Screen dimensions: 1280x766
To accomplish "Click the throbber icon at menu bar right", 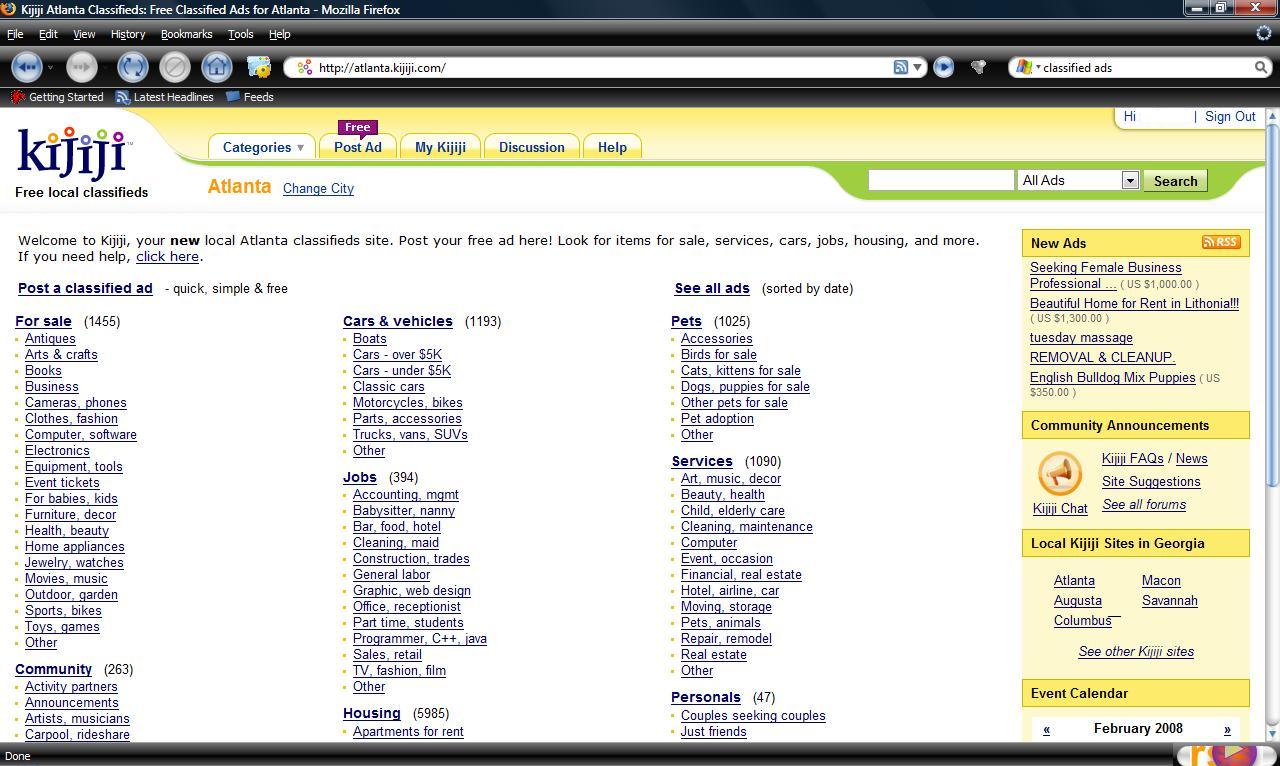I will point(1263,33).
